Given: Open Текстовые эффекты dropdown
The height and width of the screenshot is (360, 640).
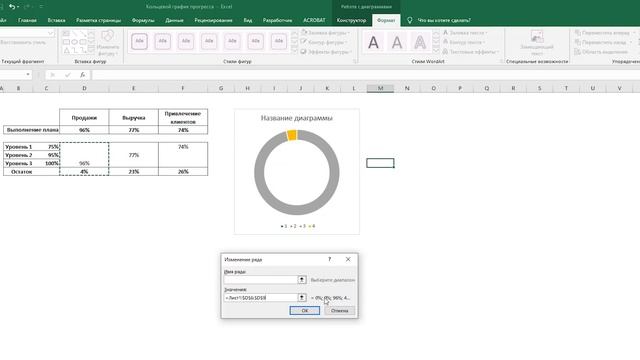Looking at the screenshot, I should point(471,52).
